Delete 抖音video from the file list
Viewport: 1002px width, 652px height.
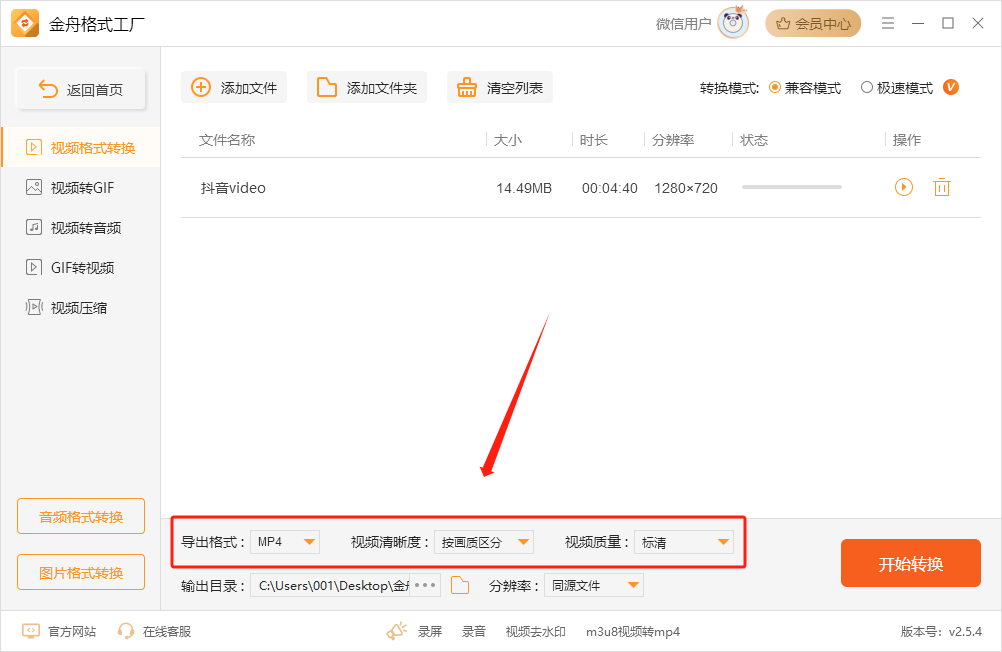[941, 187]
